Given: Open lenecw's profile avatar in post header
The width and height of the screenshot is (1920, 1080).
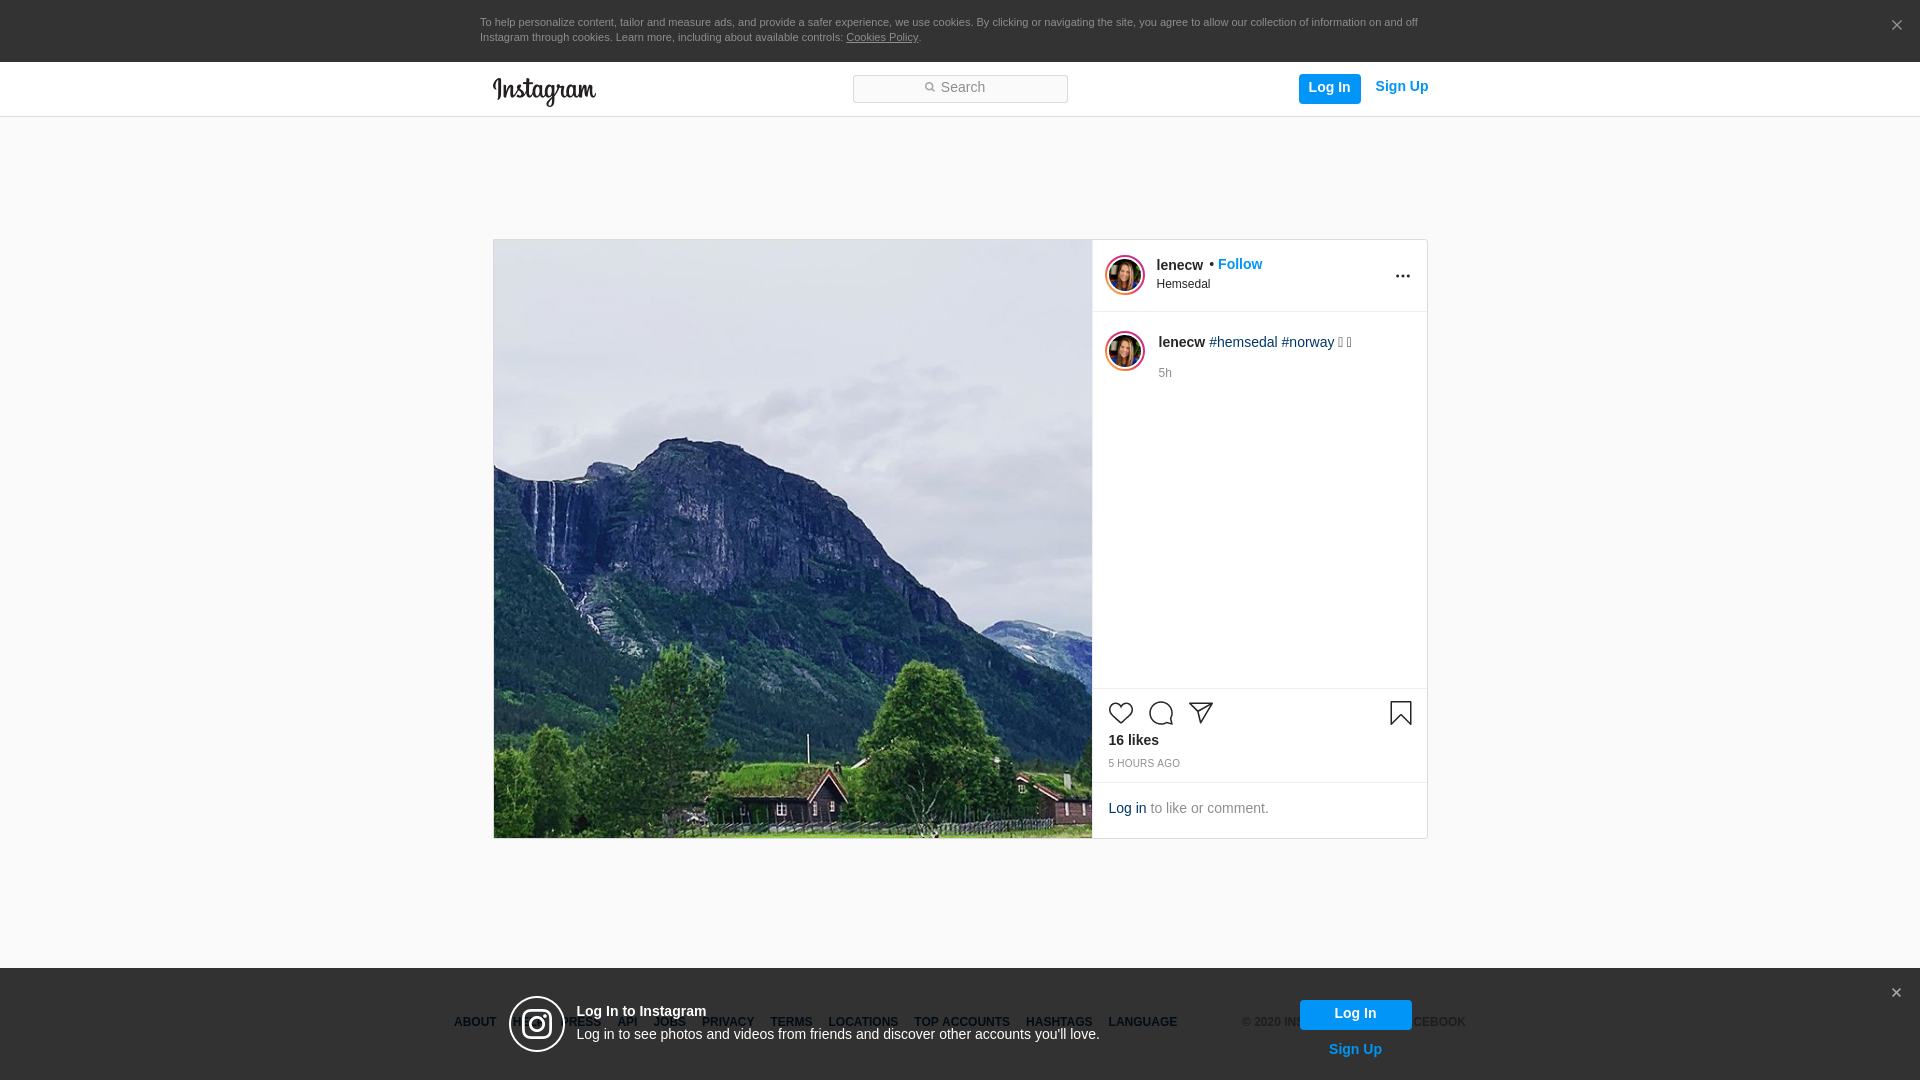Looking at the screenshot, I should 1124,275.
